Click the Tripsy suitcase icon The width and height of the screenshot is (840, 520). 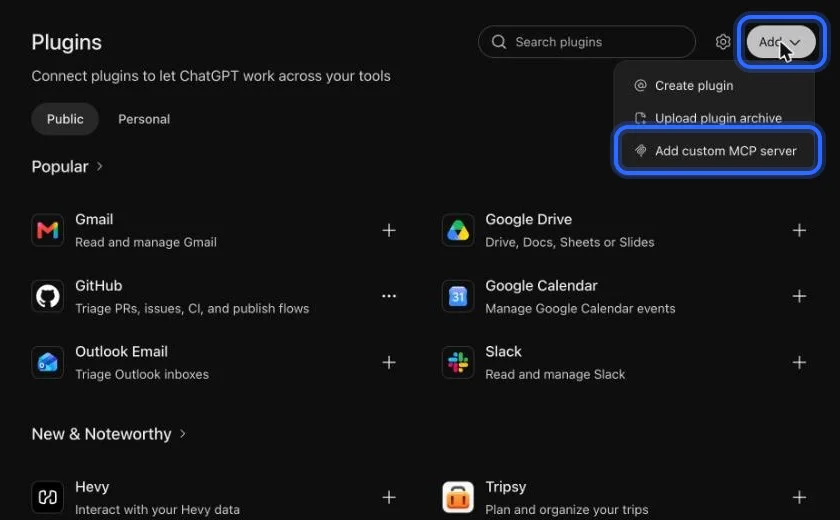(458, 498)
